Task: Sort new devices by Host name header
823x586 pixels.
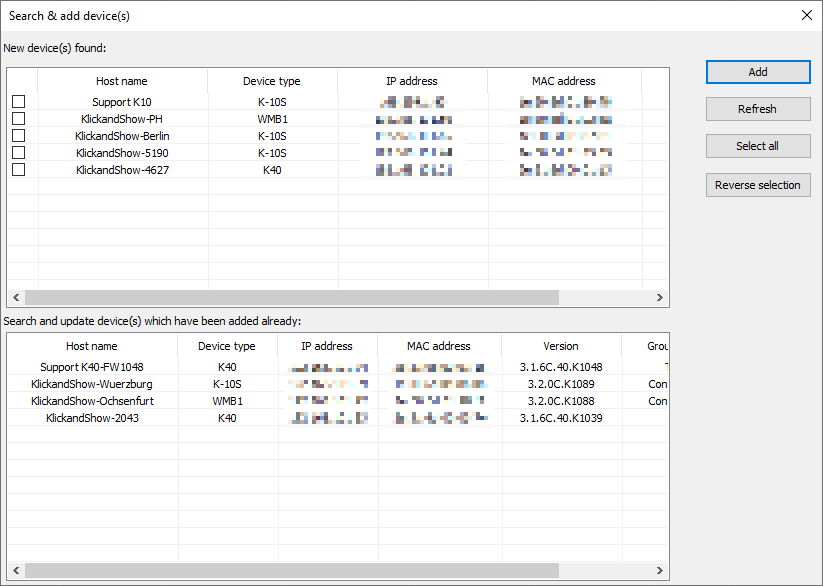Action: [x=121, y=81]
